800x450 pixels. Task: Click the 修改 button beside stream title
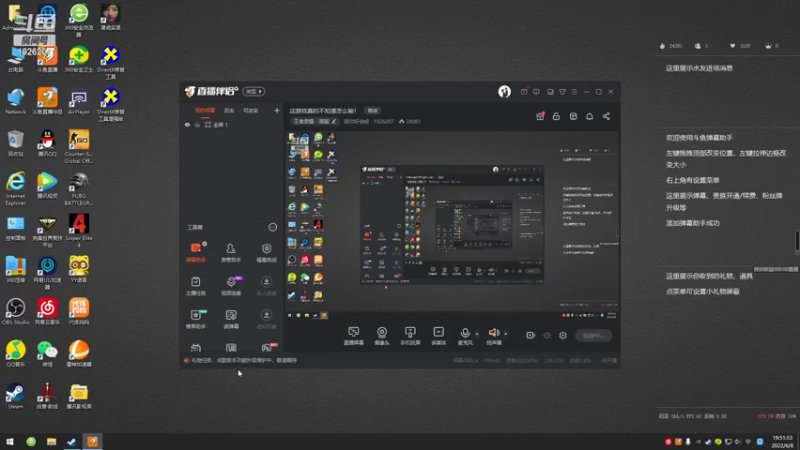[x=373, y=111]
